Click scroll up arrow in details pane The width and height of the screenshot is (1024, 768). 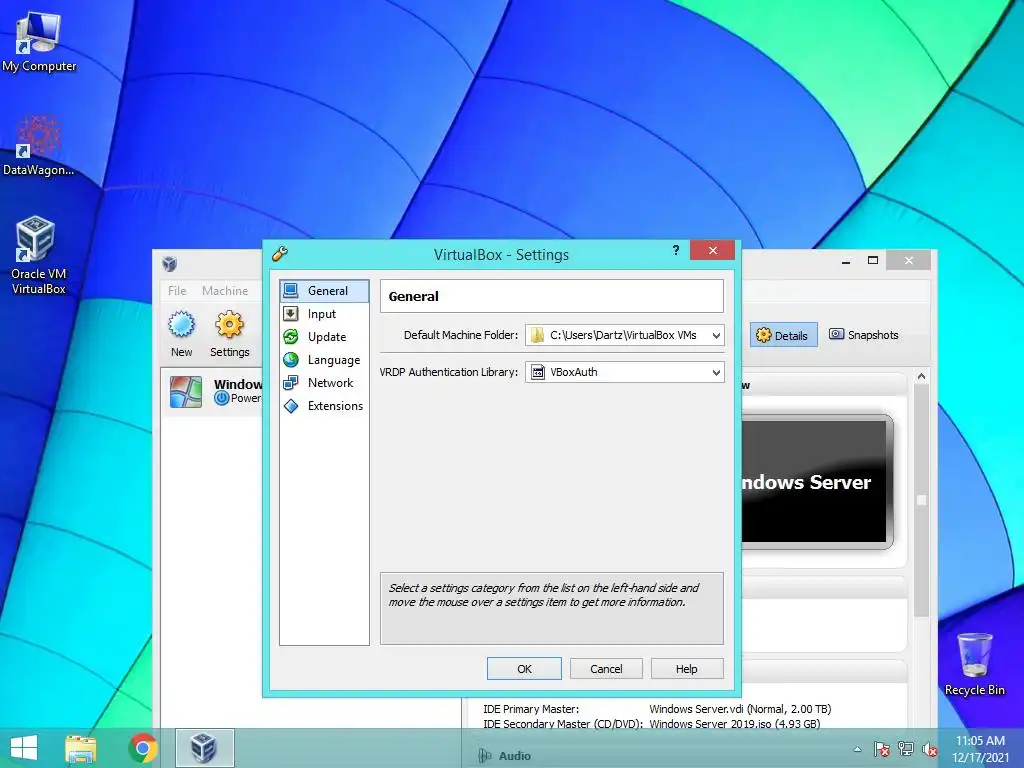point(921,376)
